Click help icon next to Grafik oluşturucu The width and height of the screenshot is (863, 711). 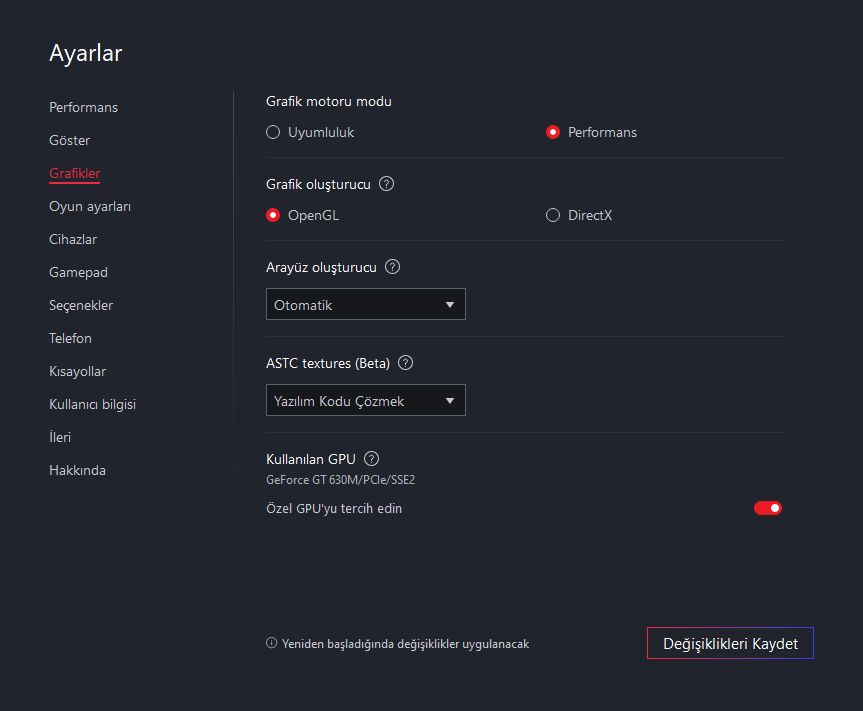click(387, 184)
